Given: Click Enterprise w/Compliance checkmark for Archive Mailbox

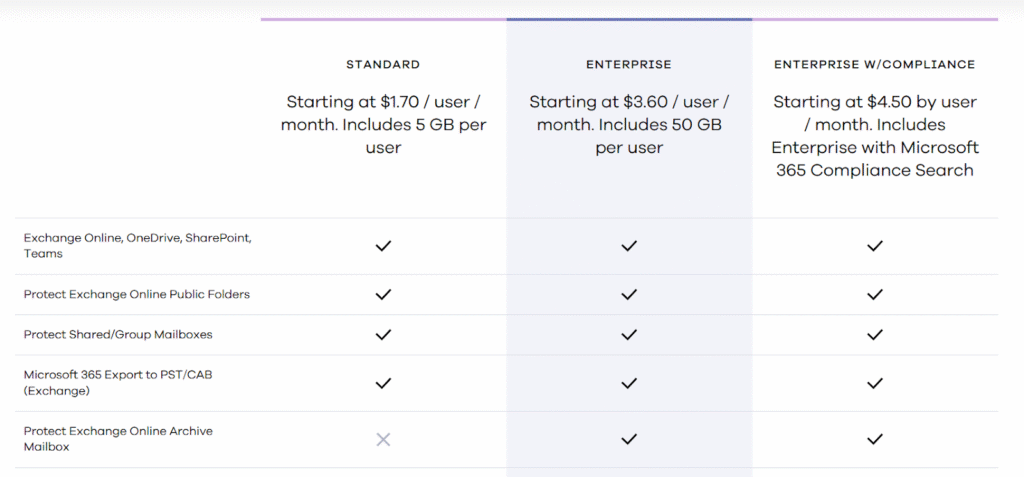Looking at the screenshot, I should point(875,439).
